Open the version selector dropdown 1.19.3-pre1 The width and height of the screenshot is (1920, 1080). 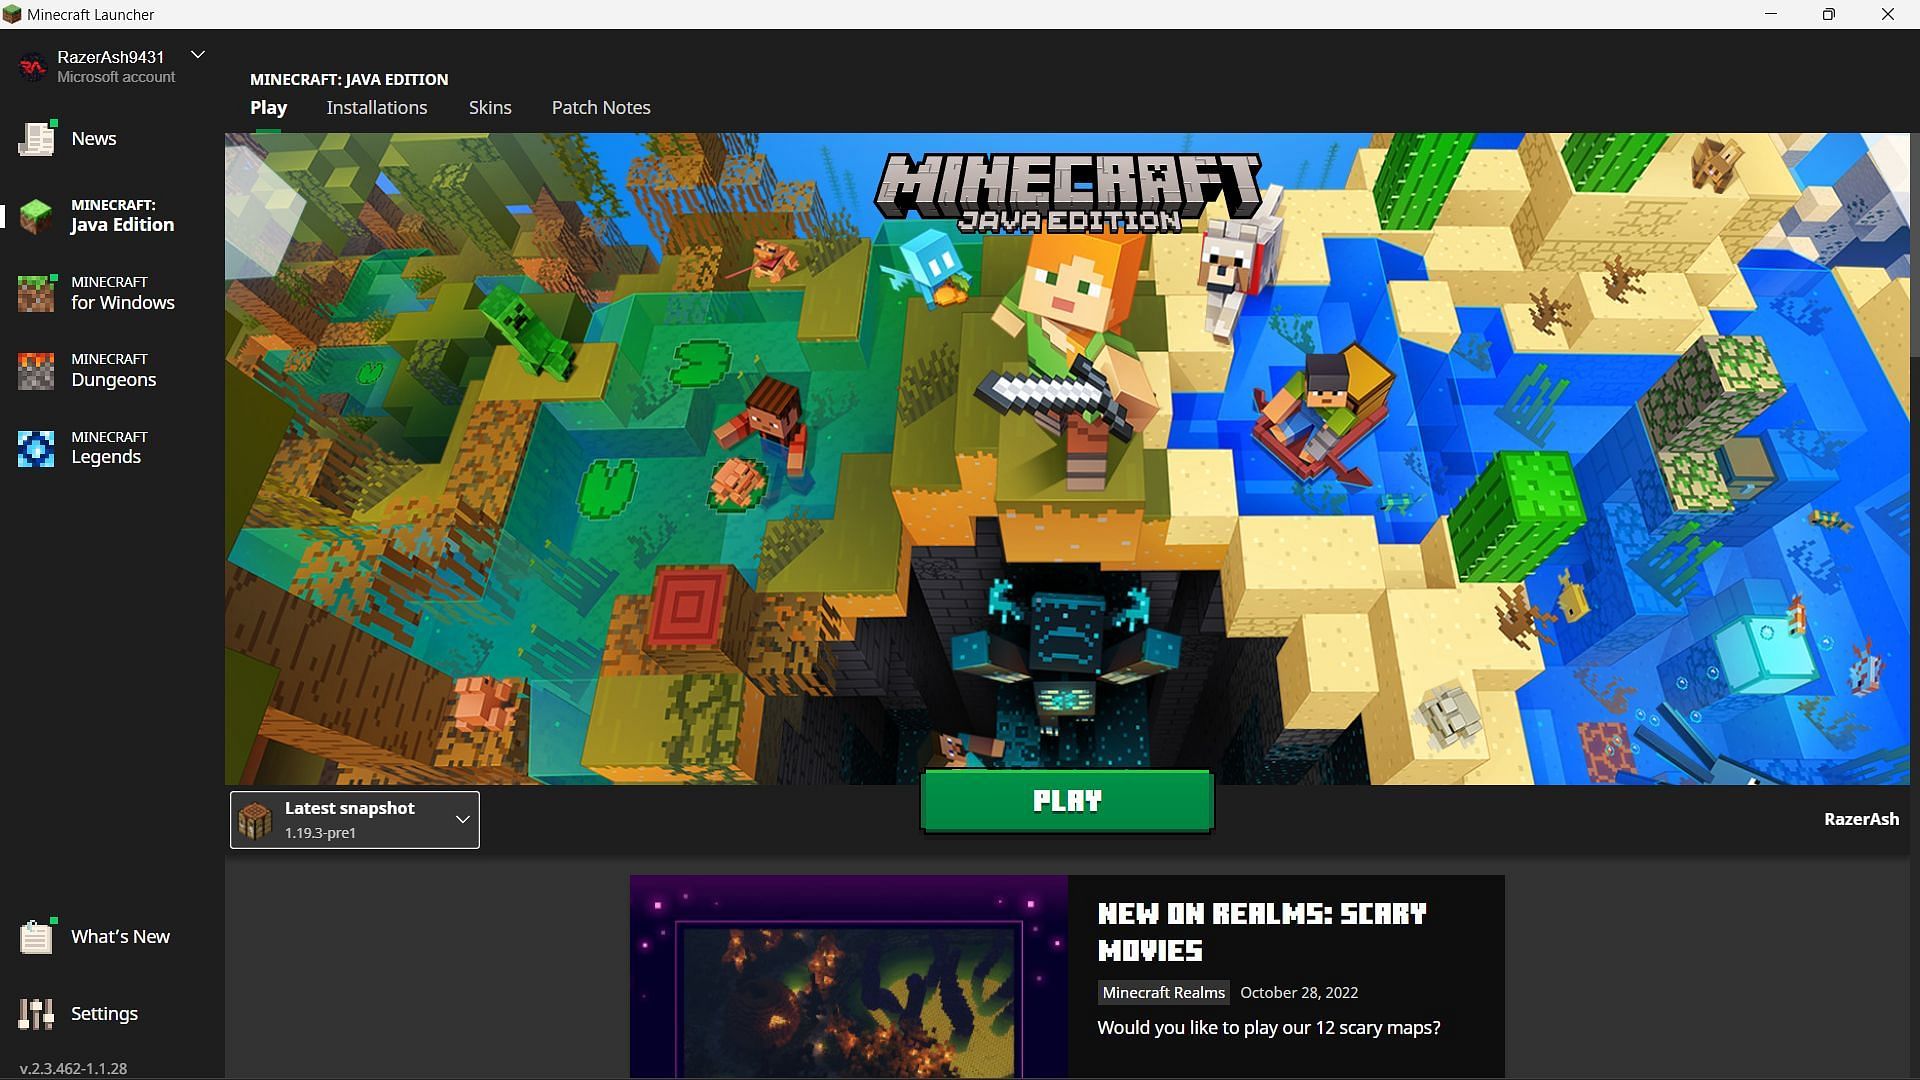463,818
